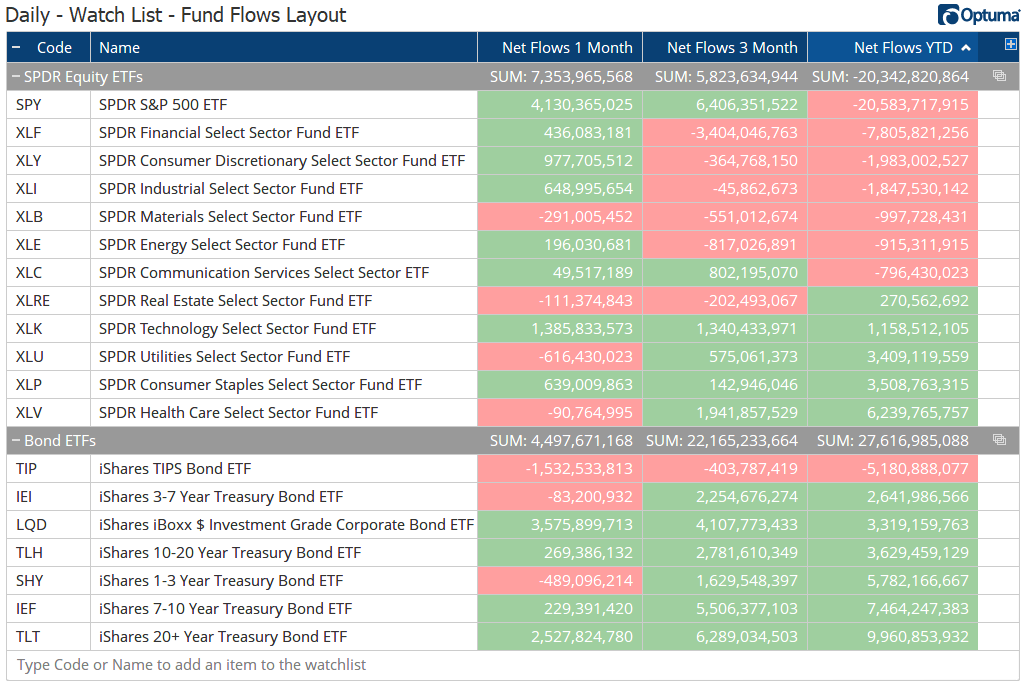
Task: Collapse the SPDR Equity ETFs group
Action: point(16,77)
